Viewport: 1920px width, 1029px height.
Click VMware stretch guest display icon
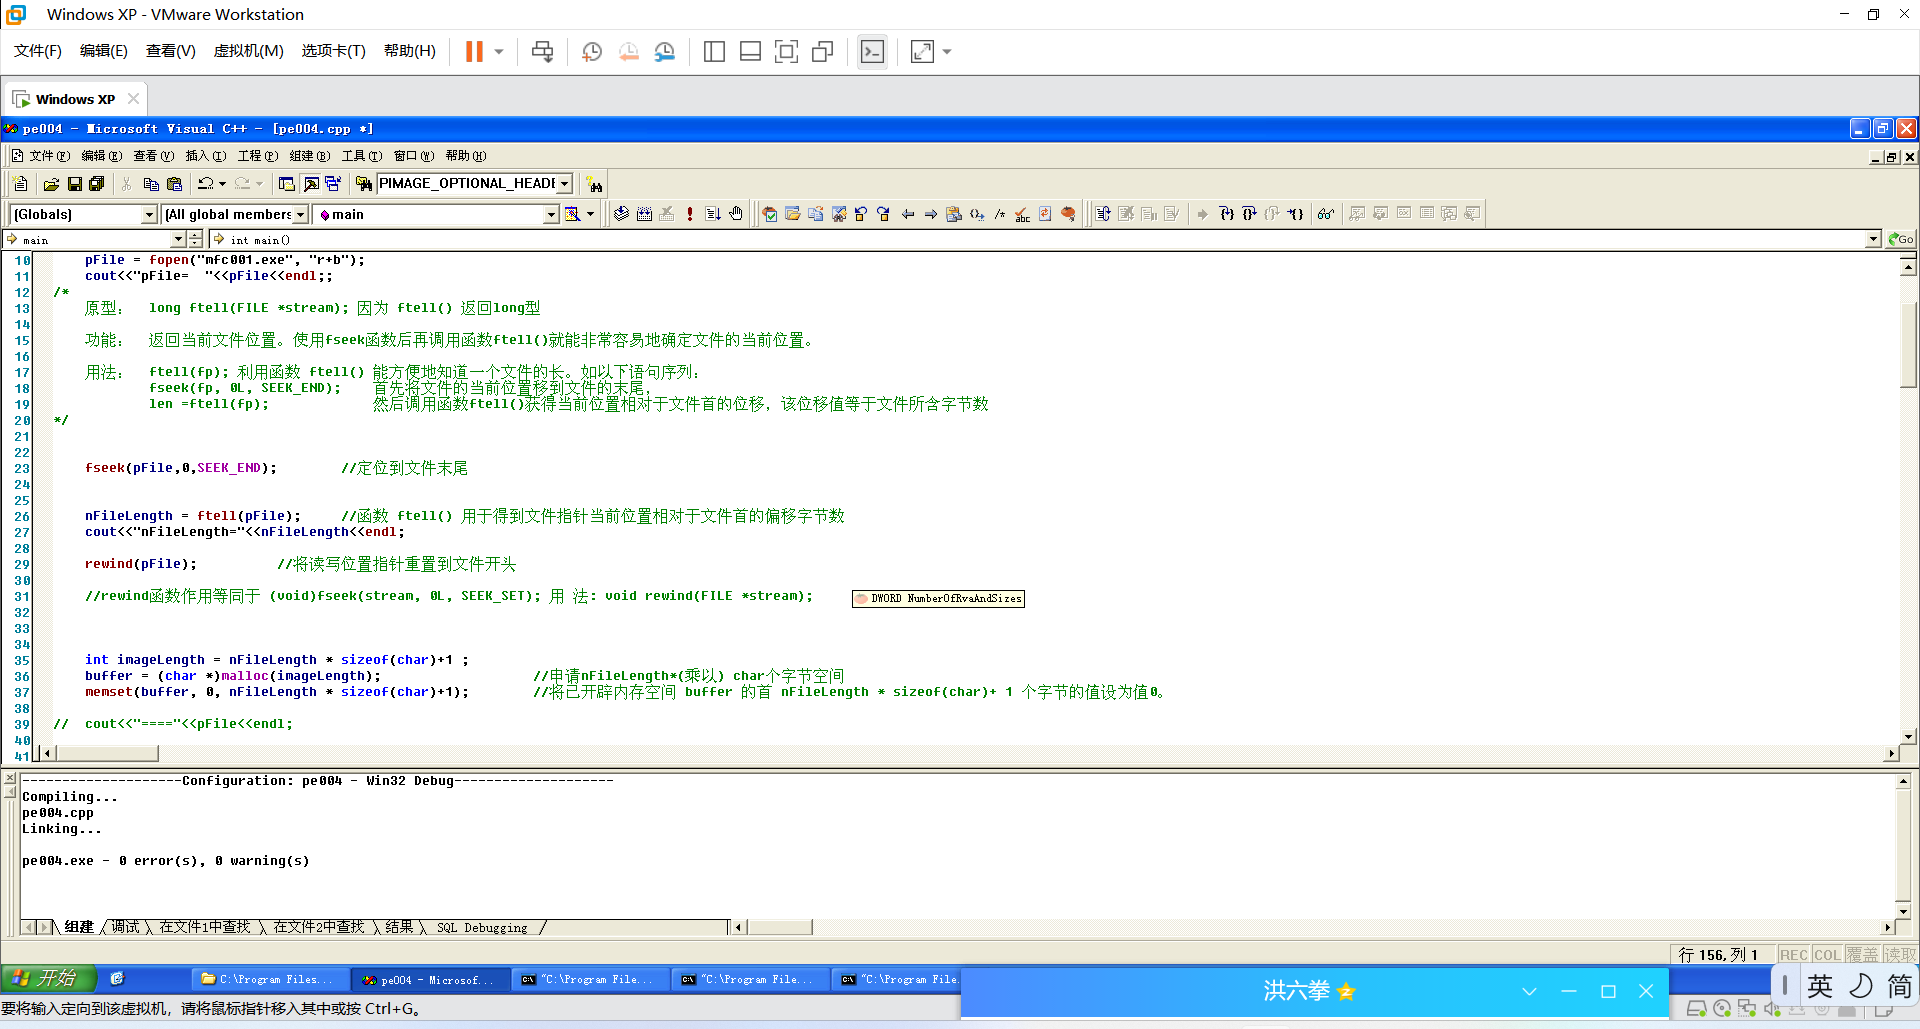click(x=922, y=51)
